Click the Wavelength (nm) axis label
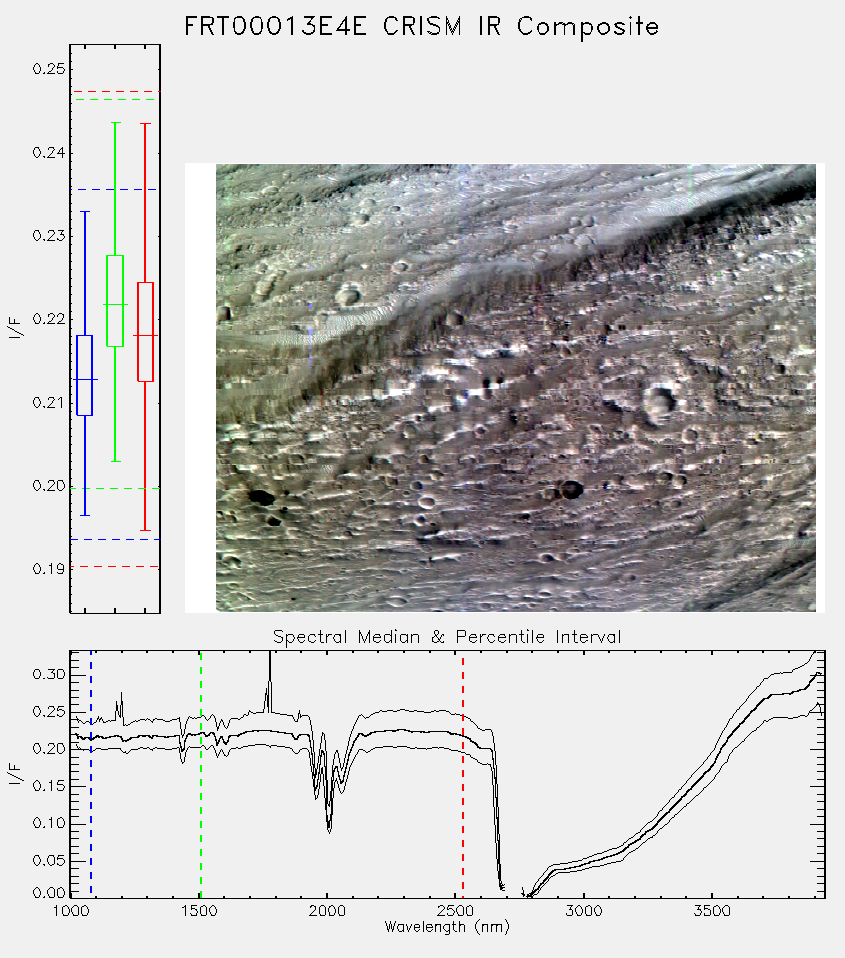This screenshot has height=958, width=845. pyautogui.click(x=447, y=927)
